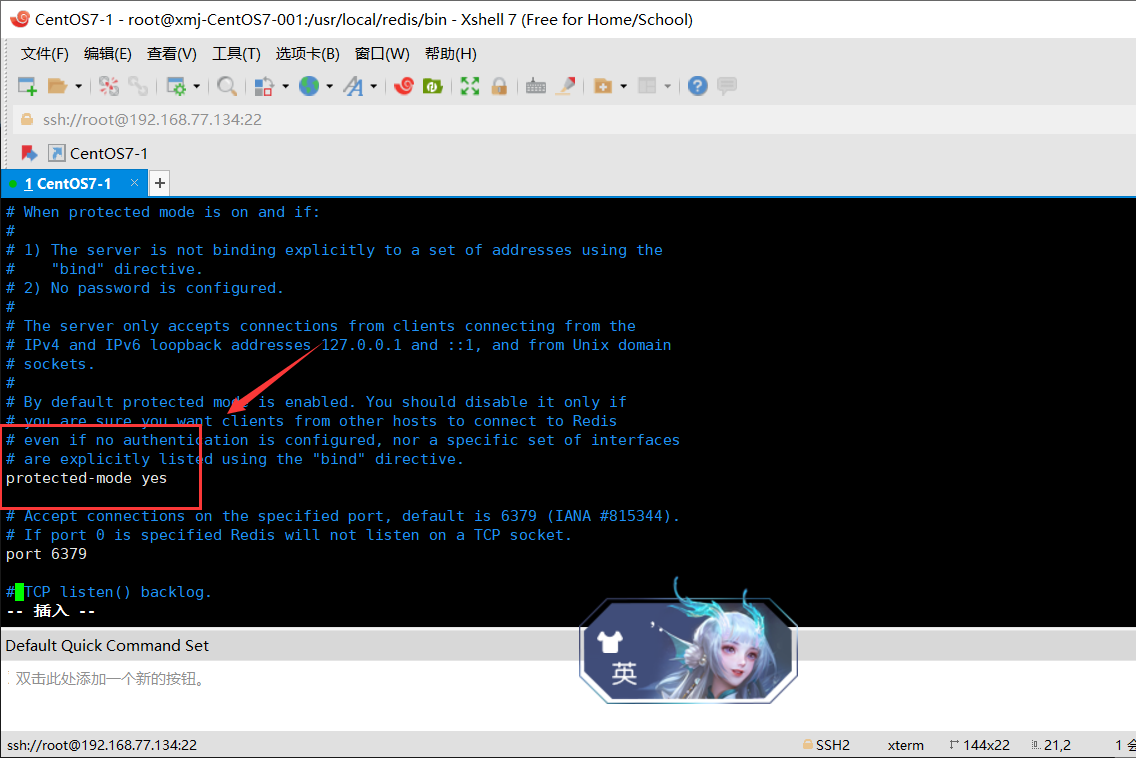Click the xterm status bar entry

click(906, 745)
